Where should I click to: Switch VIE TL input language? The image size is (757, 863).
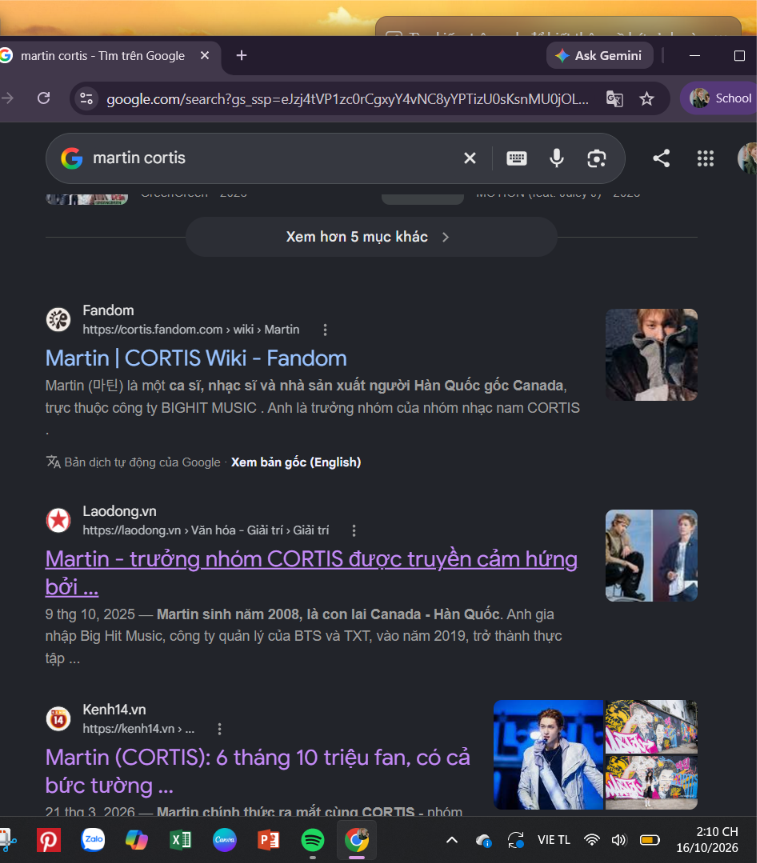coord(554,840)
